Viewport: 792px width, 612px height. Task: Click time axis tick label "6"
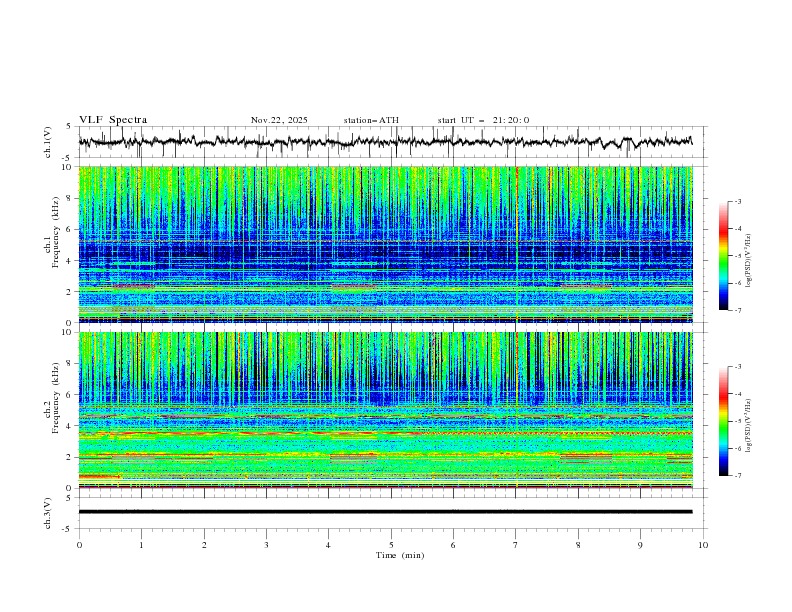tap(453, 545)
